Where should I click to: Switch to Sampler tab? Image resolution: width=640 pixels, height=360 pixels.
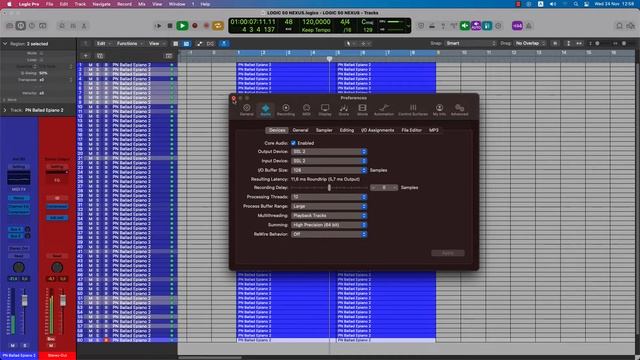[324, 130]
